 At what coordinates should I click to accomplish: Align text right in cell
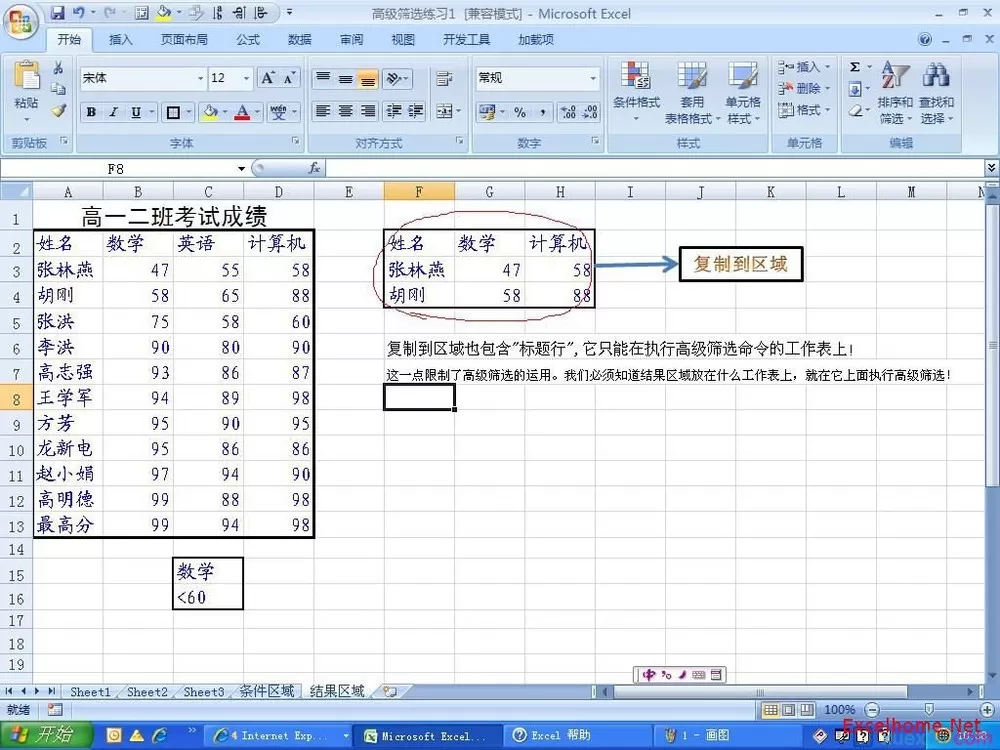pyautogui.click(x=367, y=112)
